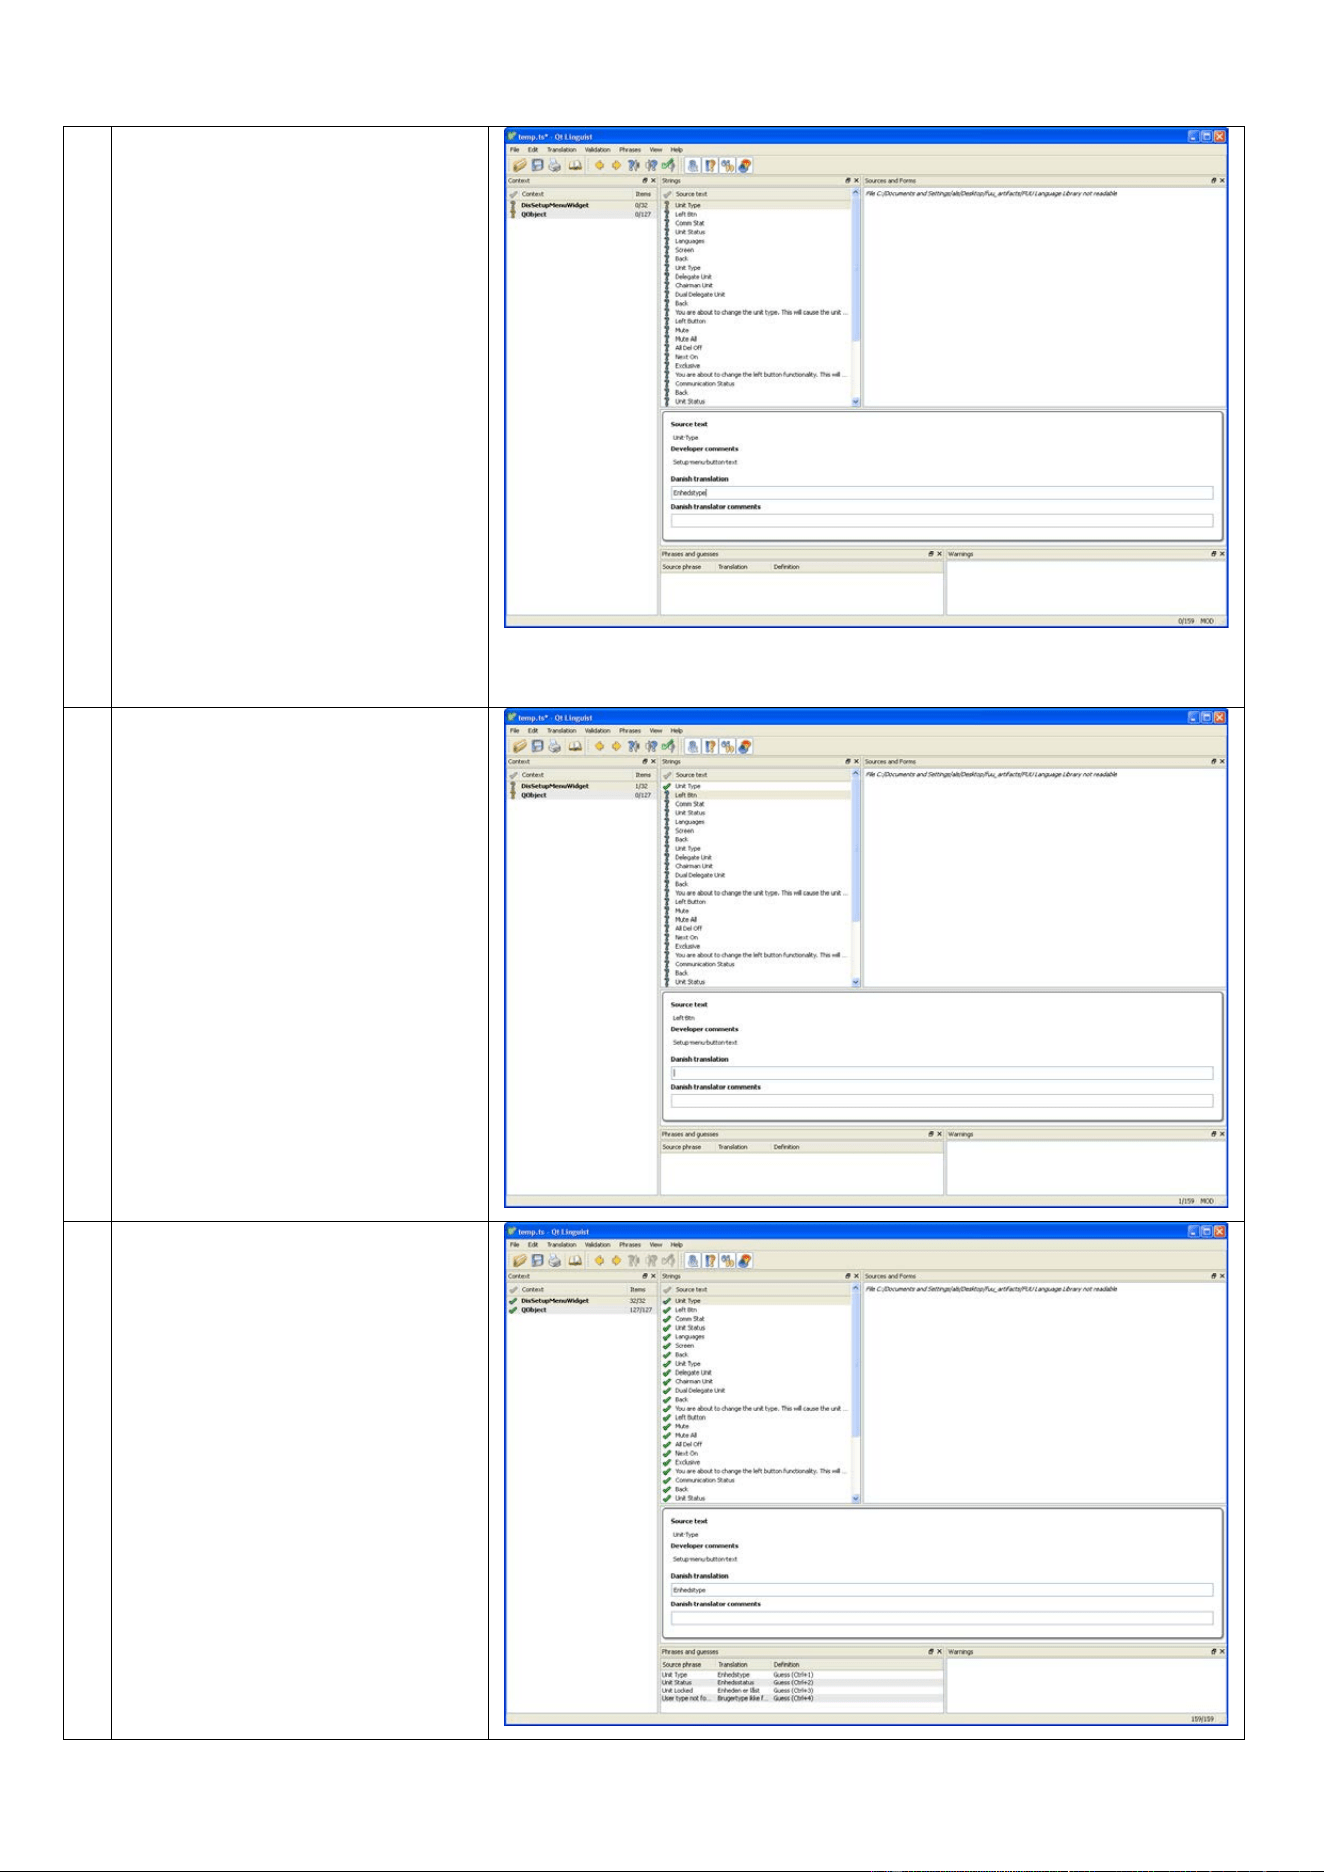1324x1872 pixels.
Task: Select 'Communication Status' string in first Linguist window
Action: click(x=756, y=384)
